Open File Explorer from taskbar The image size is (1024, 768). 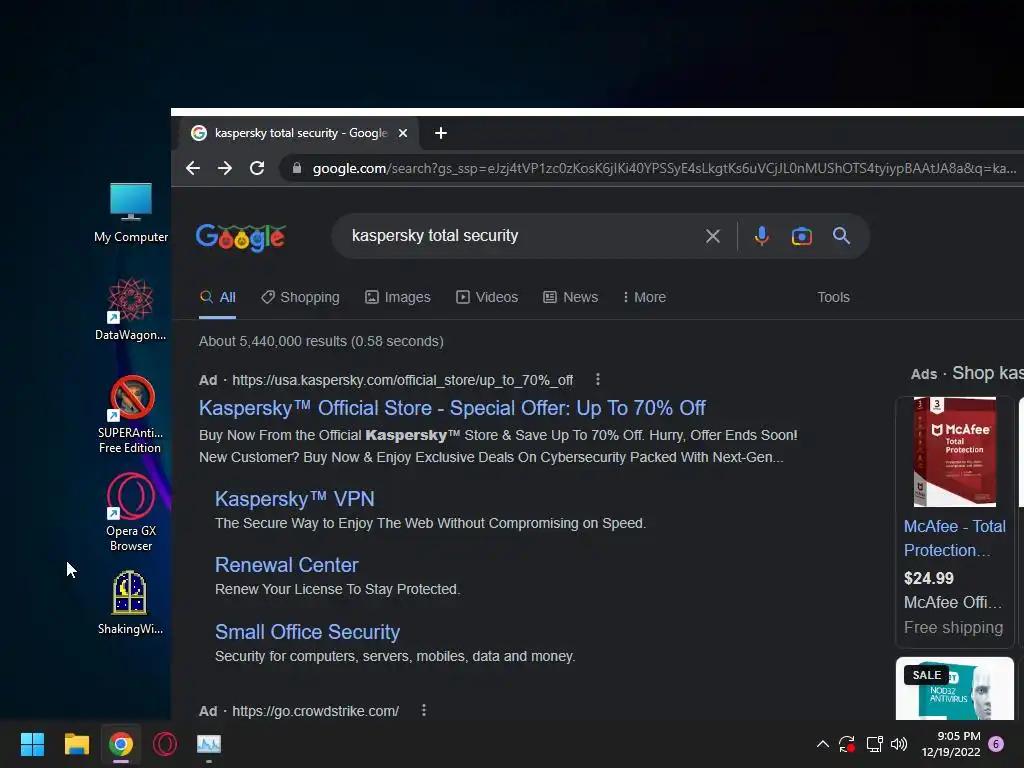(x=76, y=744)
